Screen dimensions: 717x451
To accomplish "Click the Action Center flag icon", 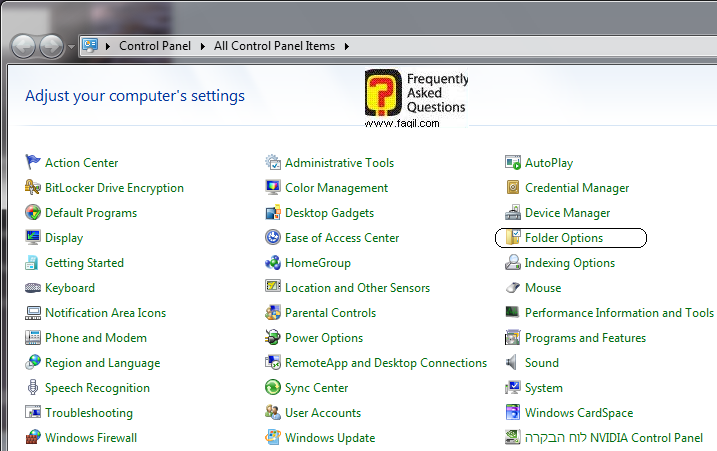I will pos(33,163).
